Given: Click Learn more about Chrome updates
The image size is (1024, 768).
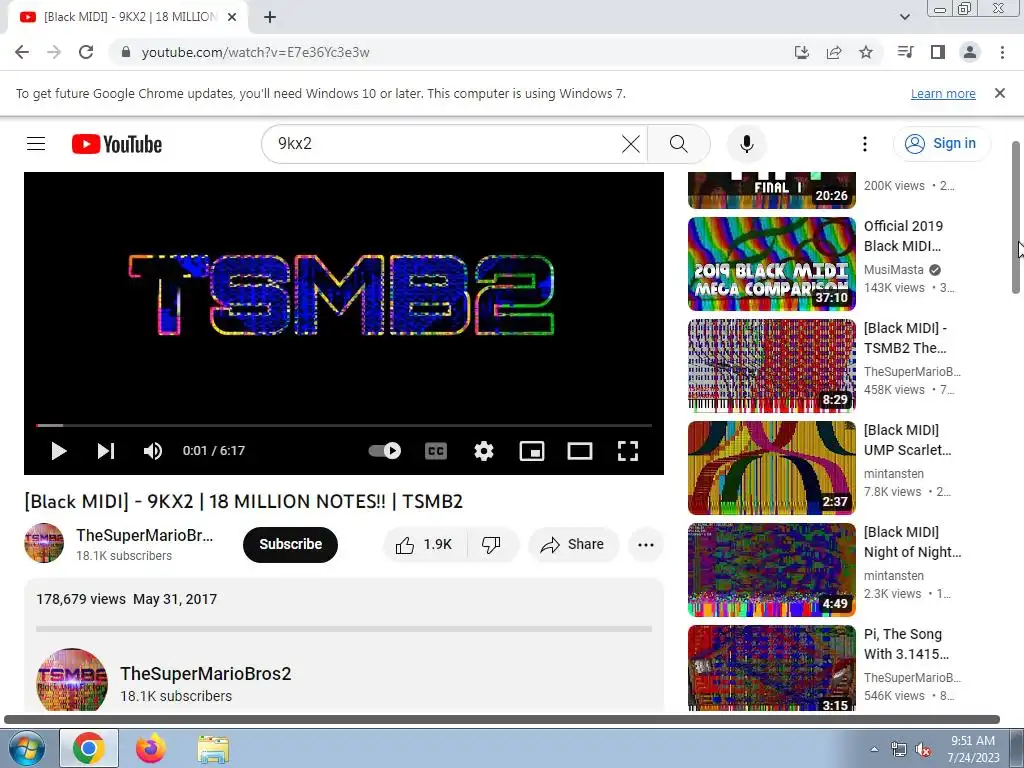Looking at the screenshot, I should pyautogui.click(x=943, y=93).
